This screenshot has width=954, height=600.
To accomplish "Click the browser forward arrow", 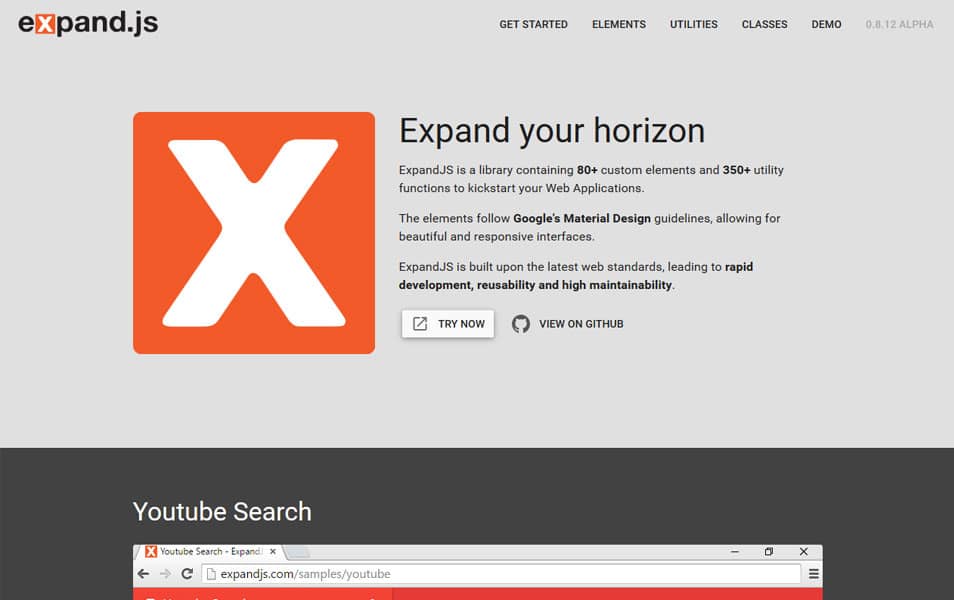I will (x=165, y=574).
